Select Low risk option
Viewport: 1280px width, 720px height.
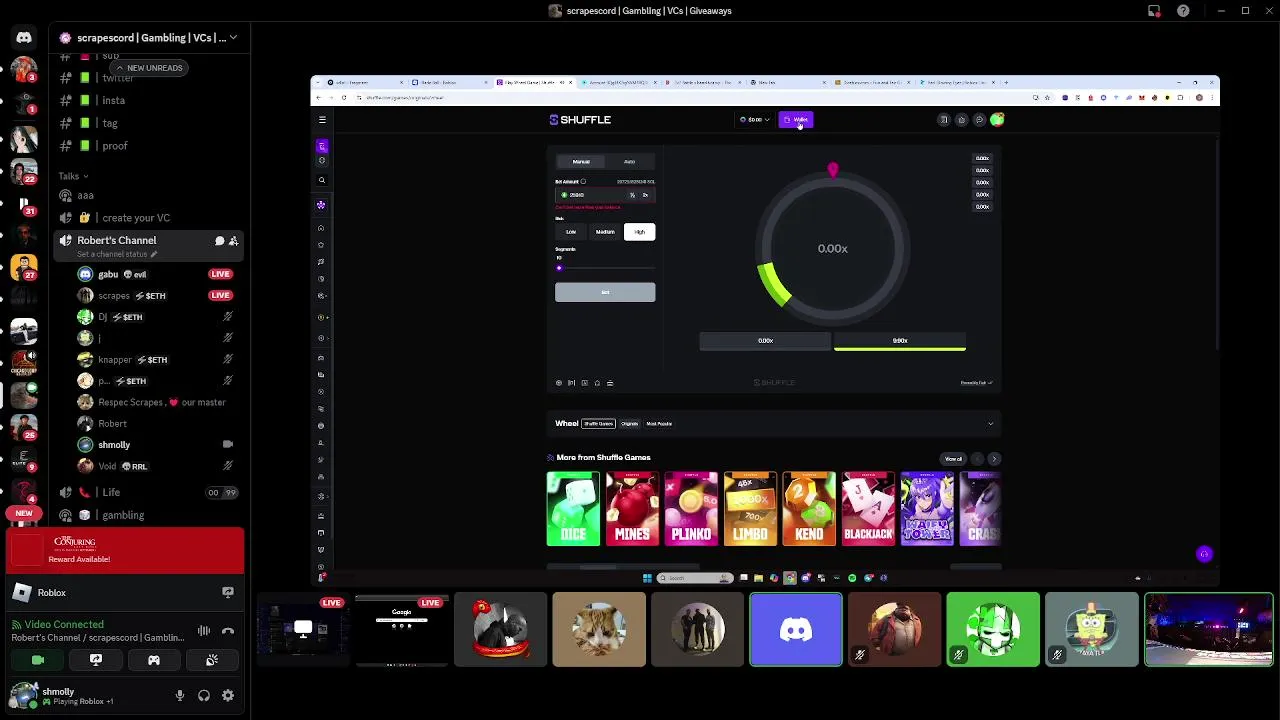(x=571, y=232)
